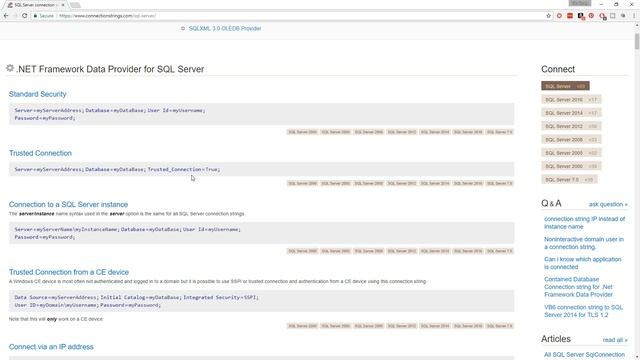This screenshot has width=640, height=360.
Task: Open the Chrome three-dot menu
Action: click(x=634, y=16)
